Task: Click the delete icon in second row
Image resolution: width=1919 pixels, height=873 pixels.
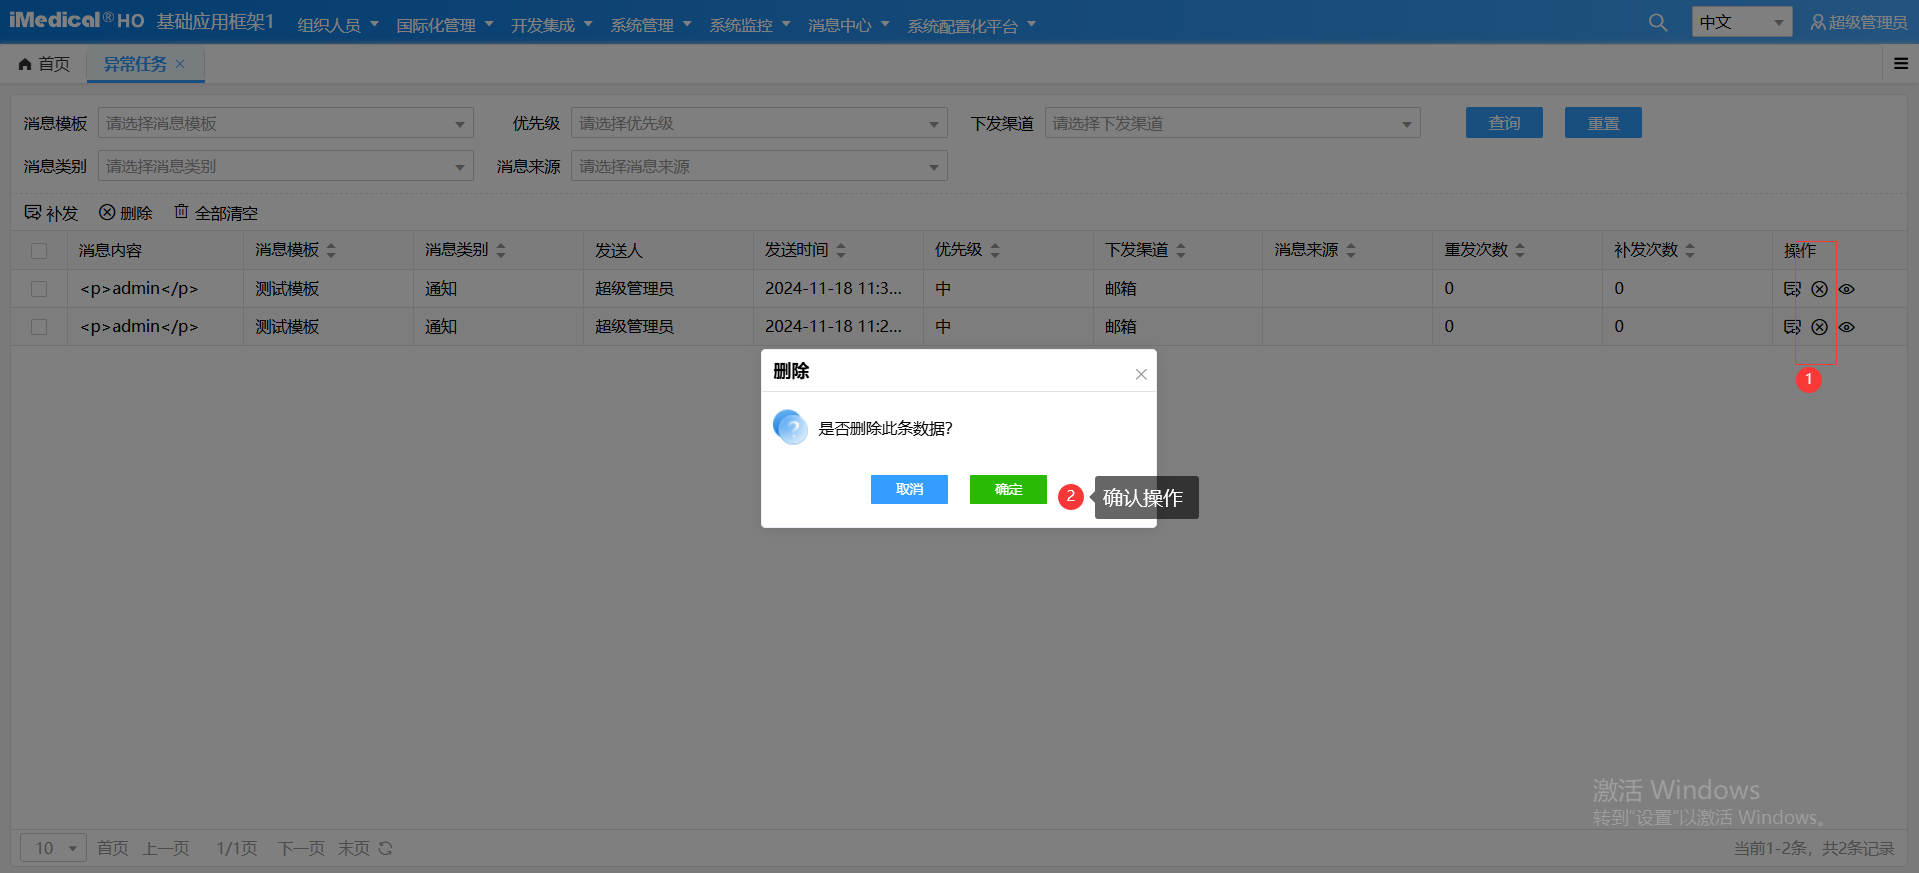Action: point(1819,327)
